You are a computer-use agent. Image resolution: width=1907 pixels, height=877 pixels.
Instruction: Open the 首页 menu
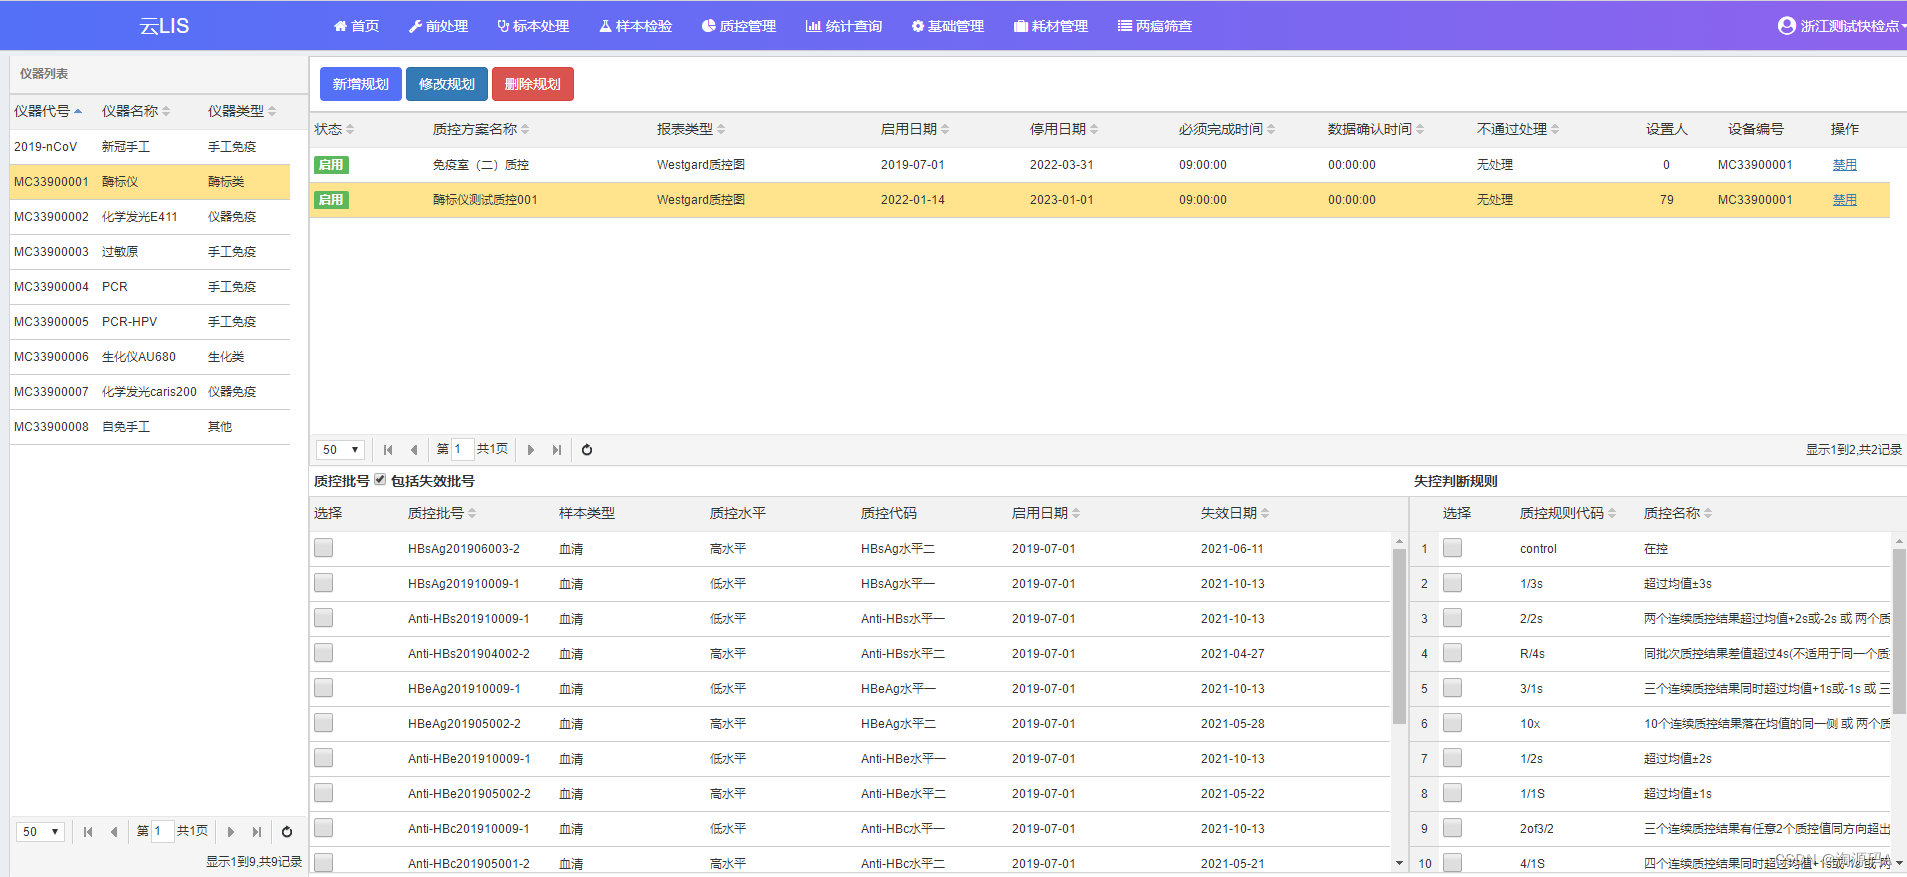356,26
